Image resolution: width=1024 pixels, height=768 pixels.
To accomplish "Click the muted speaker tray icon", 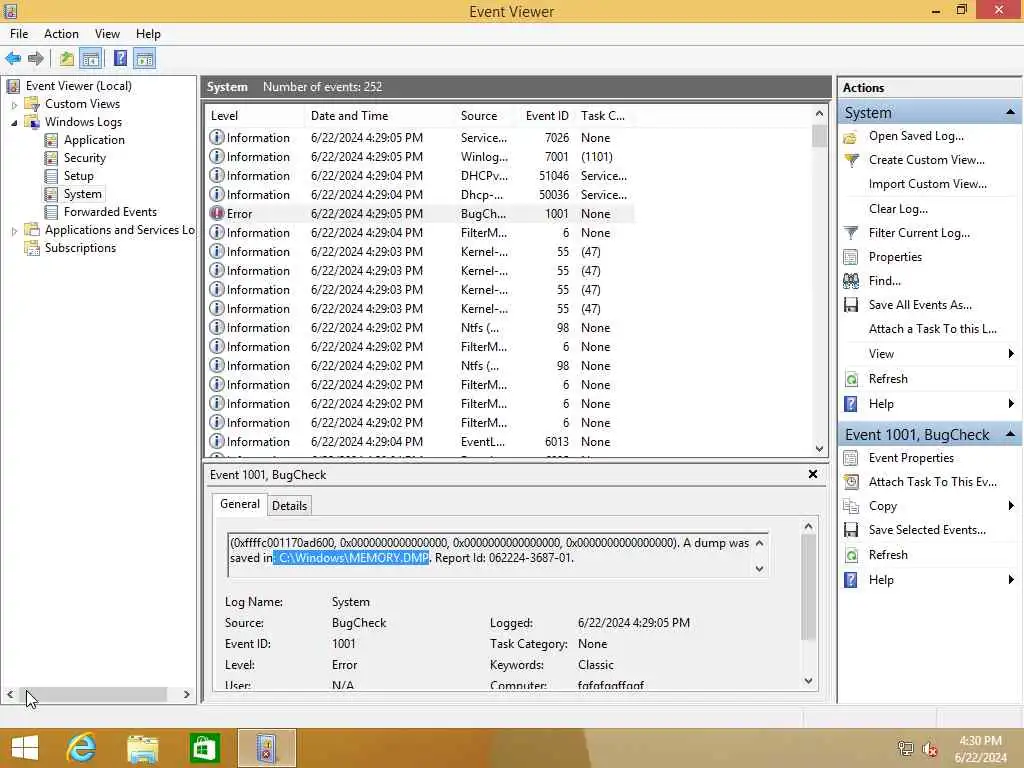I will point(930,749).
